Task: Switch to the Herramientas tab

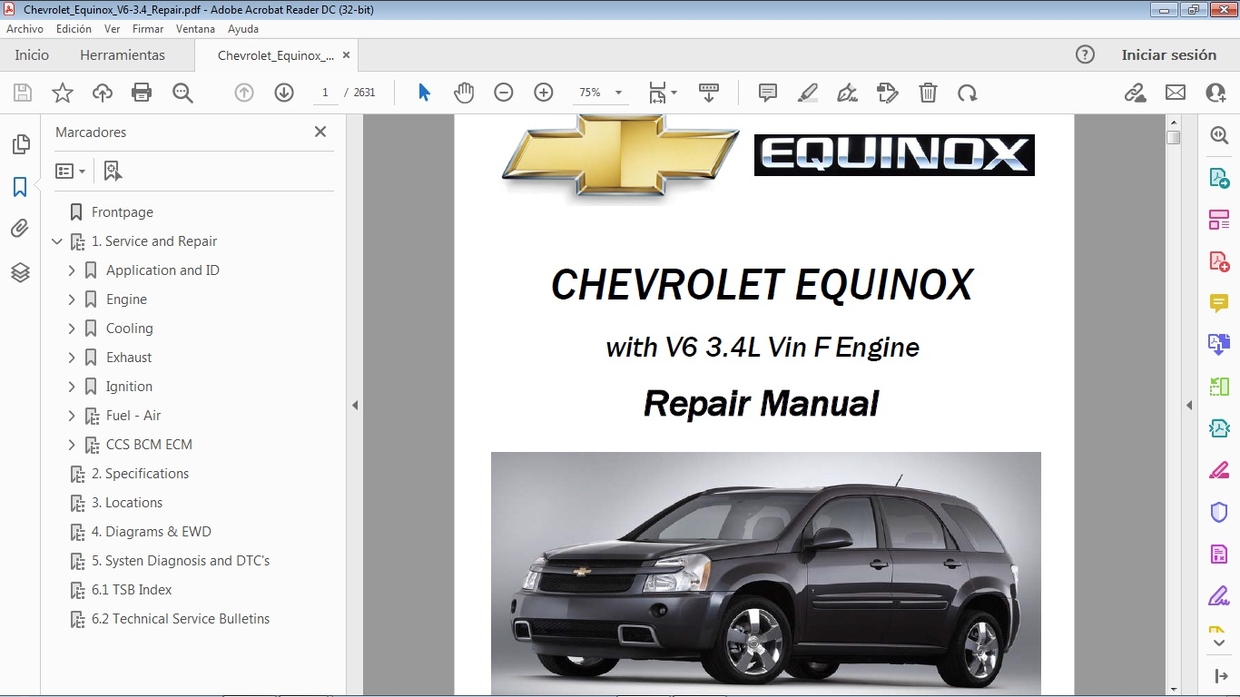Action: pos(122,55)
